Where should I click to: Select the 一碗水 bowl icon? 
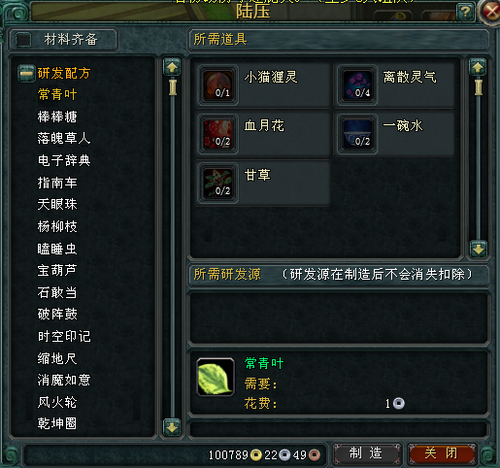click(358, 134)
